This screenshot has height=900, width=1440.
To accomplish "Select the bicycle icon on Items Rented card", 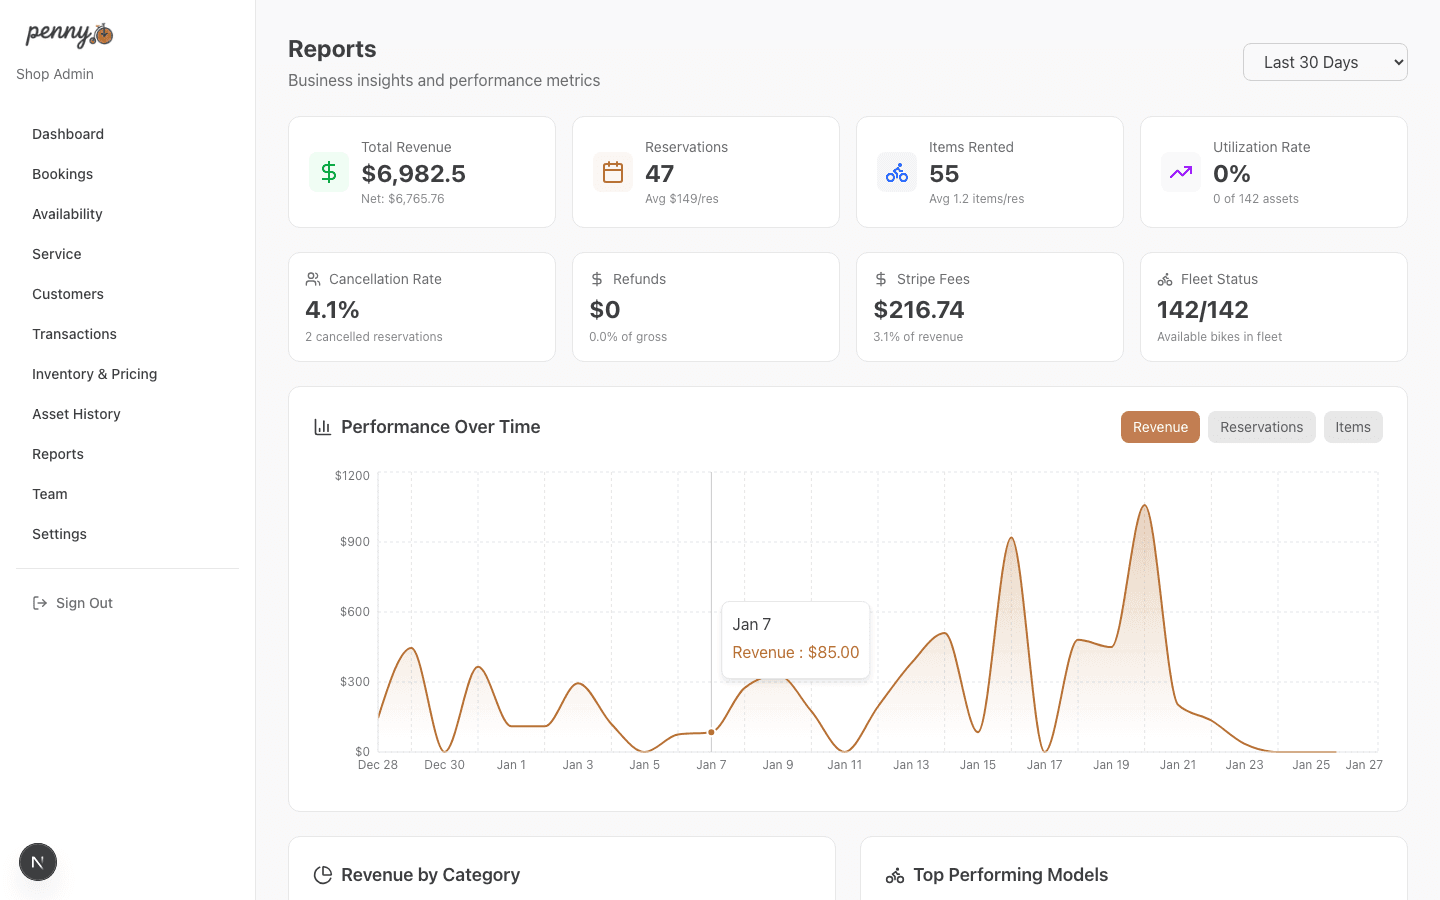I will tap(896, 172).
